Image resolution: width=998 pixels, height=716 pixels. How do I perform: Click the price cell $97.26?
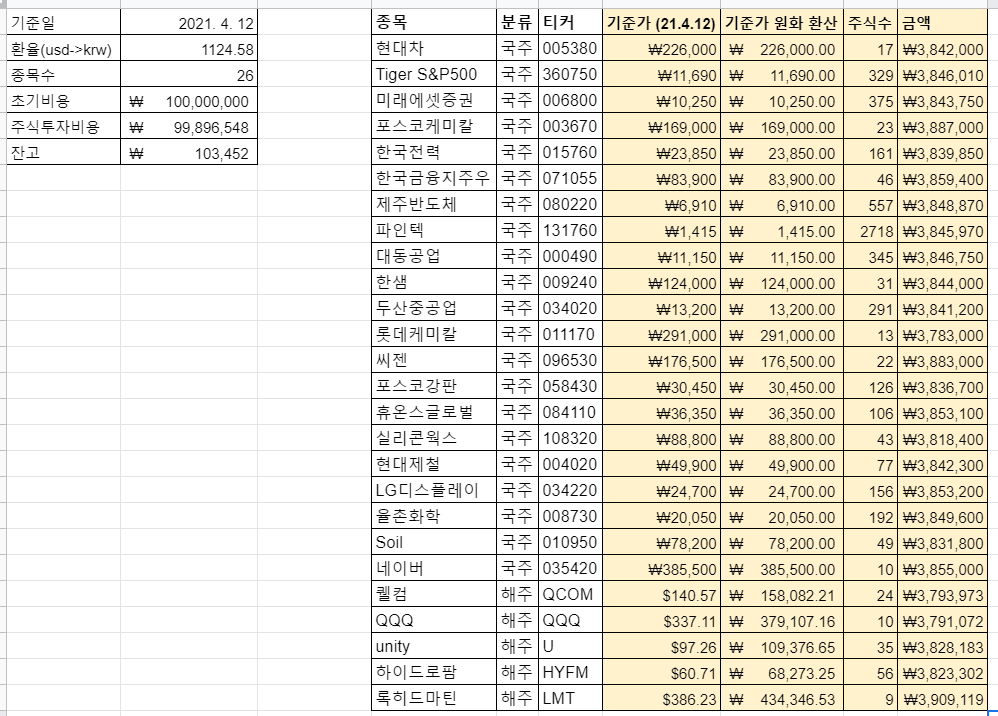click(x=661, y=647)
